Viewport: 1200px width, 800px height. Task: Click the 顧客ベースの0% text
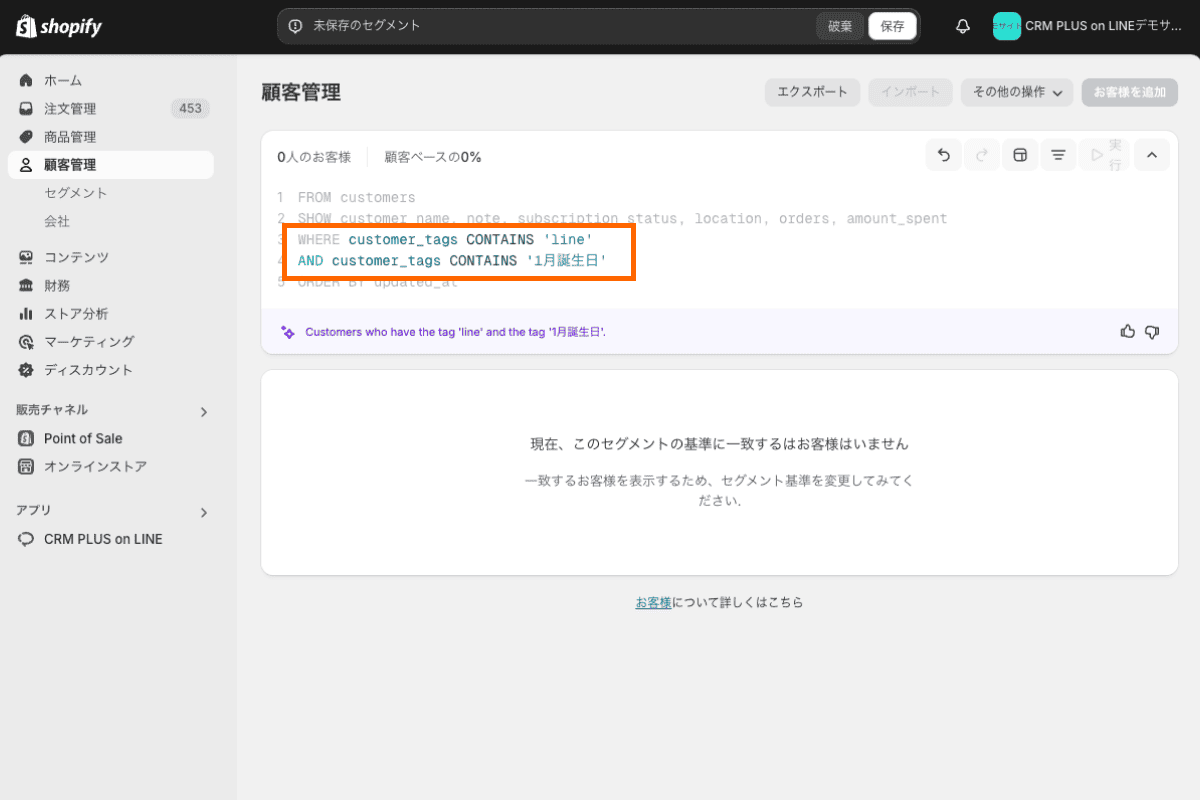tap(433, 157)
